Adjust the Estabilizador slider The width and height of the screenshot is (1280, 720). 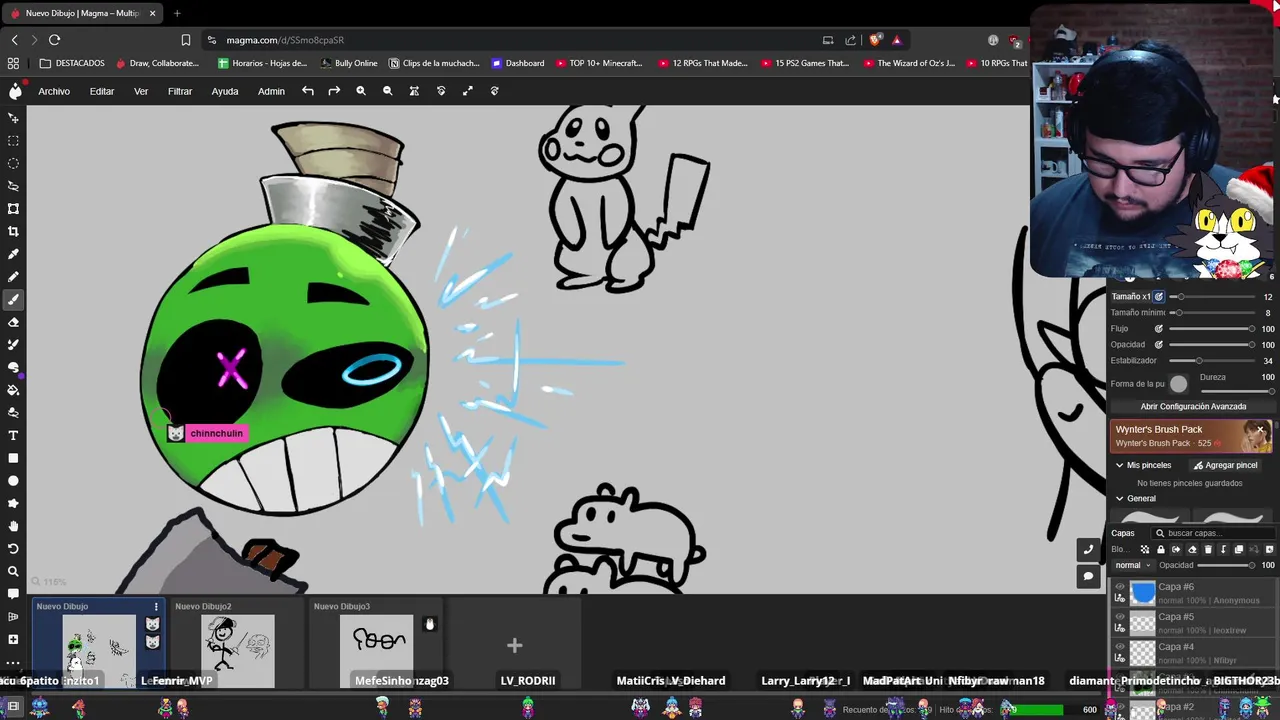1212,361
